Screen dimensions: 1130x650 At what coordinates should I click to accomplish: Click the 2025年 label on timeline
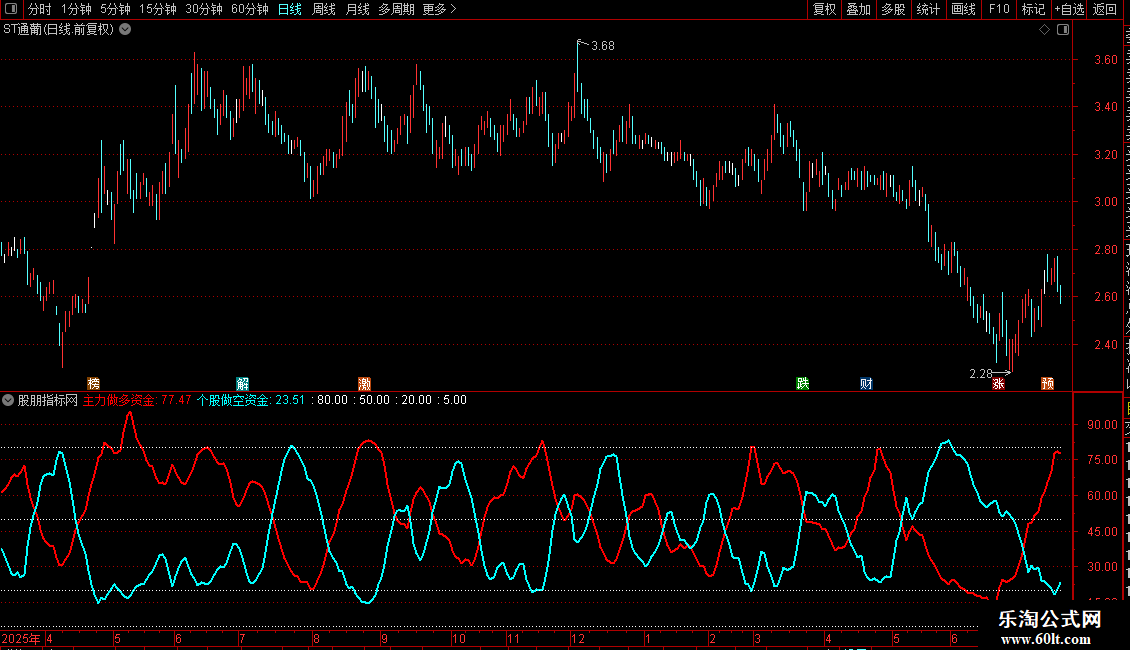tap(21, 638)
